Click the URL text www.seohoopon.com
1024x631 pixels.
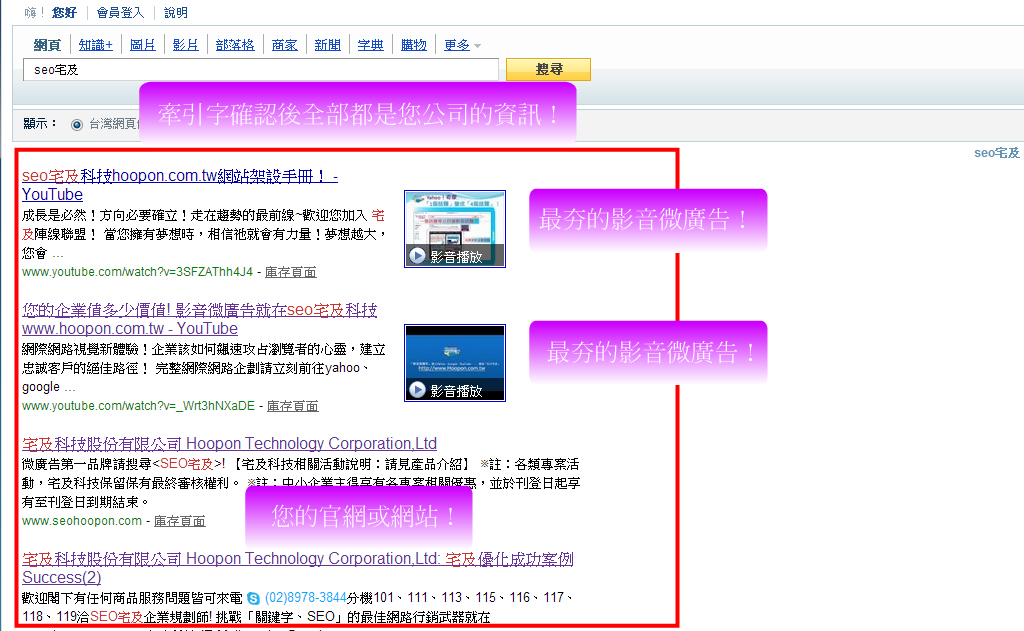tap(82, 521)
